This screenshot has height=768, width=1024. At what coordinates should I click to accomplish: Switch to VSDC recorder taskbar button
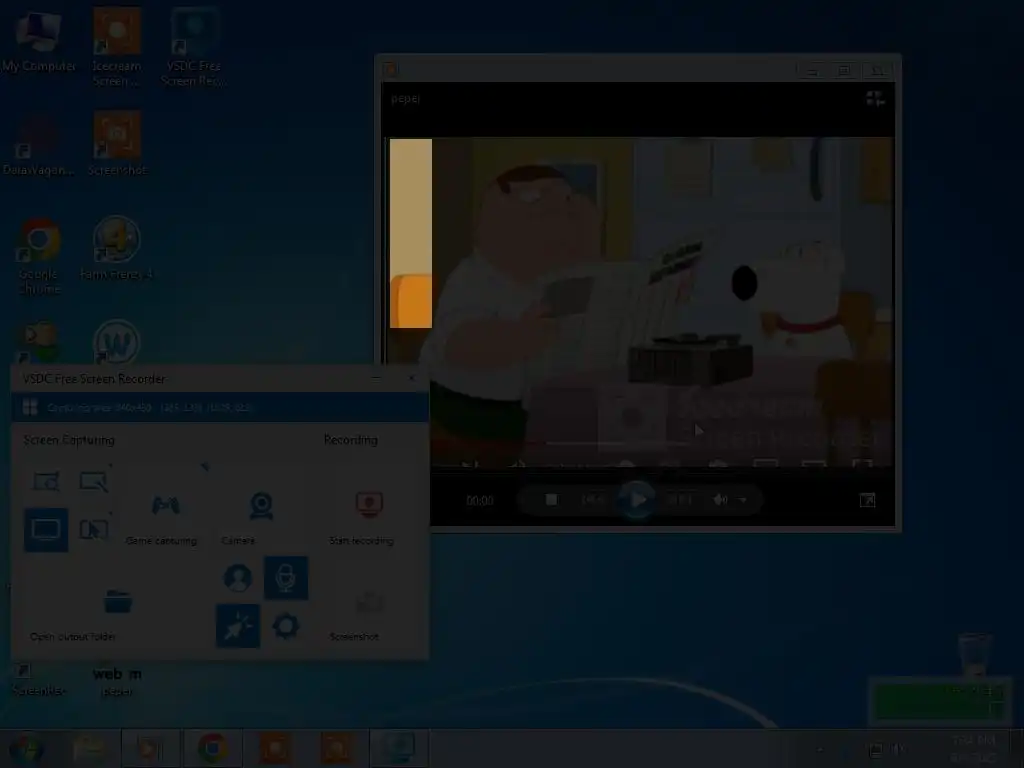click(x=399, y=748)
